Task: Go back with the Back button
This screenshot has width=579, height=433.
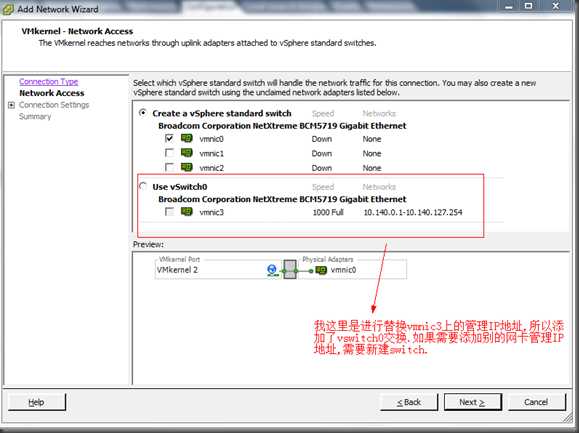Action: 409,402
